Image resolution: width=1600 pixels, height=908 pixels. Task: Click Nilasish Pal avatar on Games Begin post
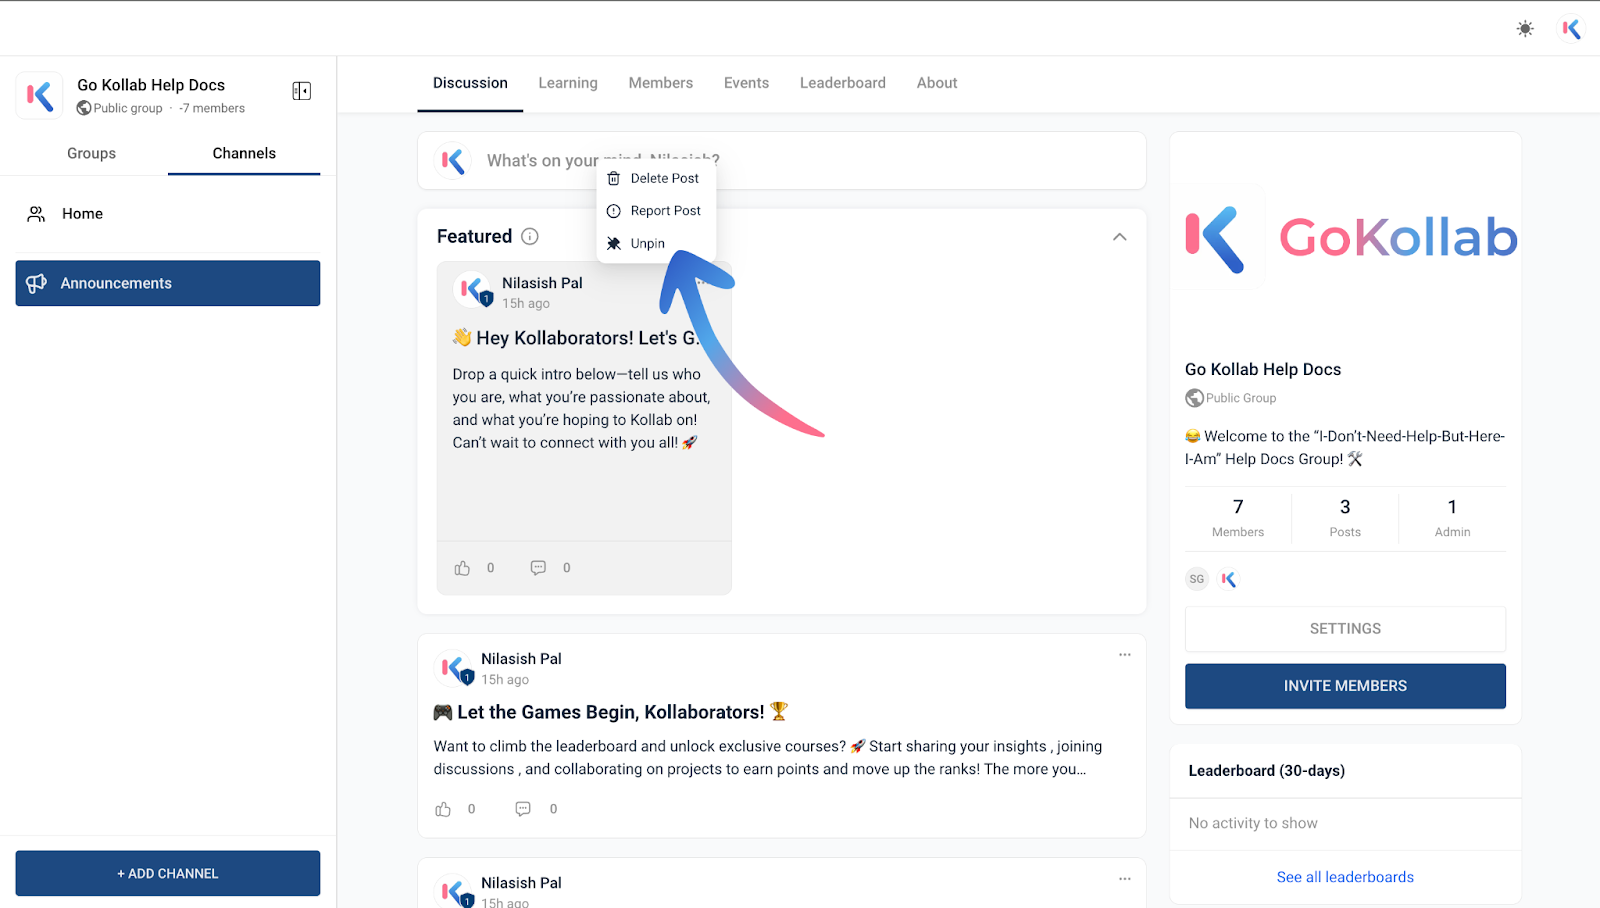coord(455,668)
